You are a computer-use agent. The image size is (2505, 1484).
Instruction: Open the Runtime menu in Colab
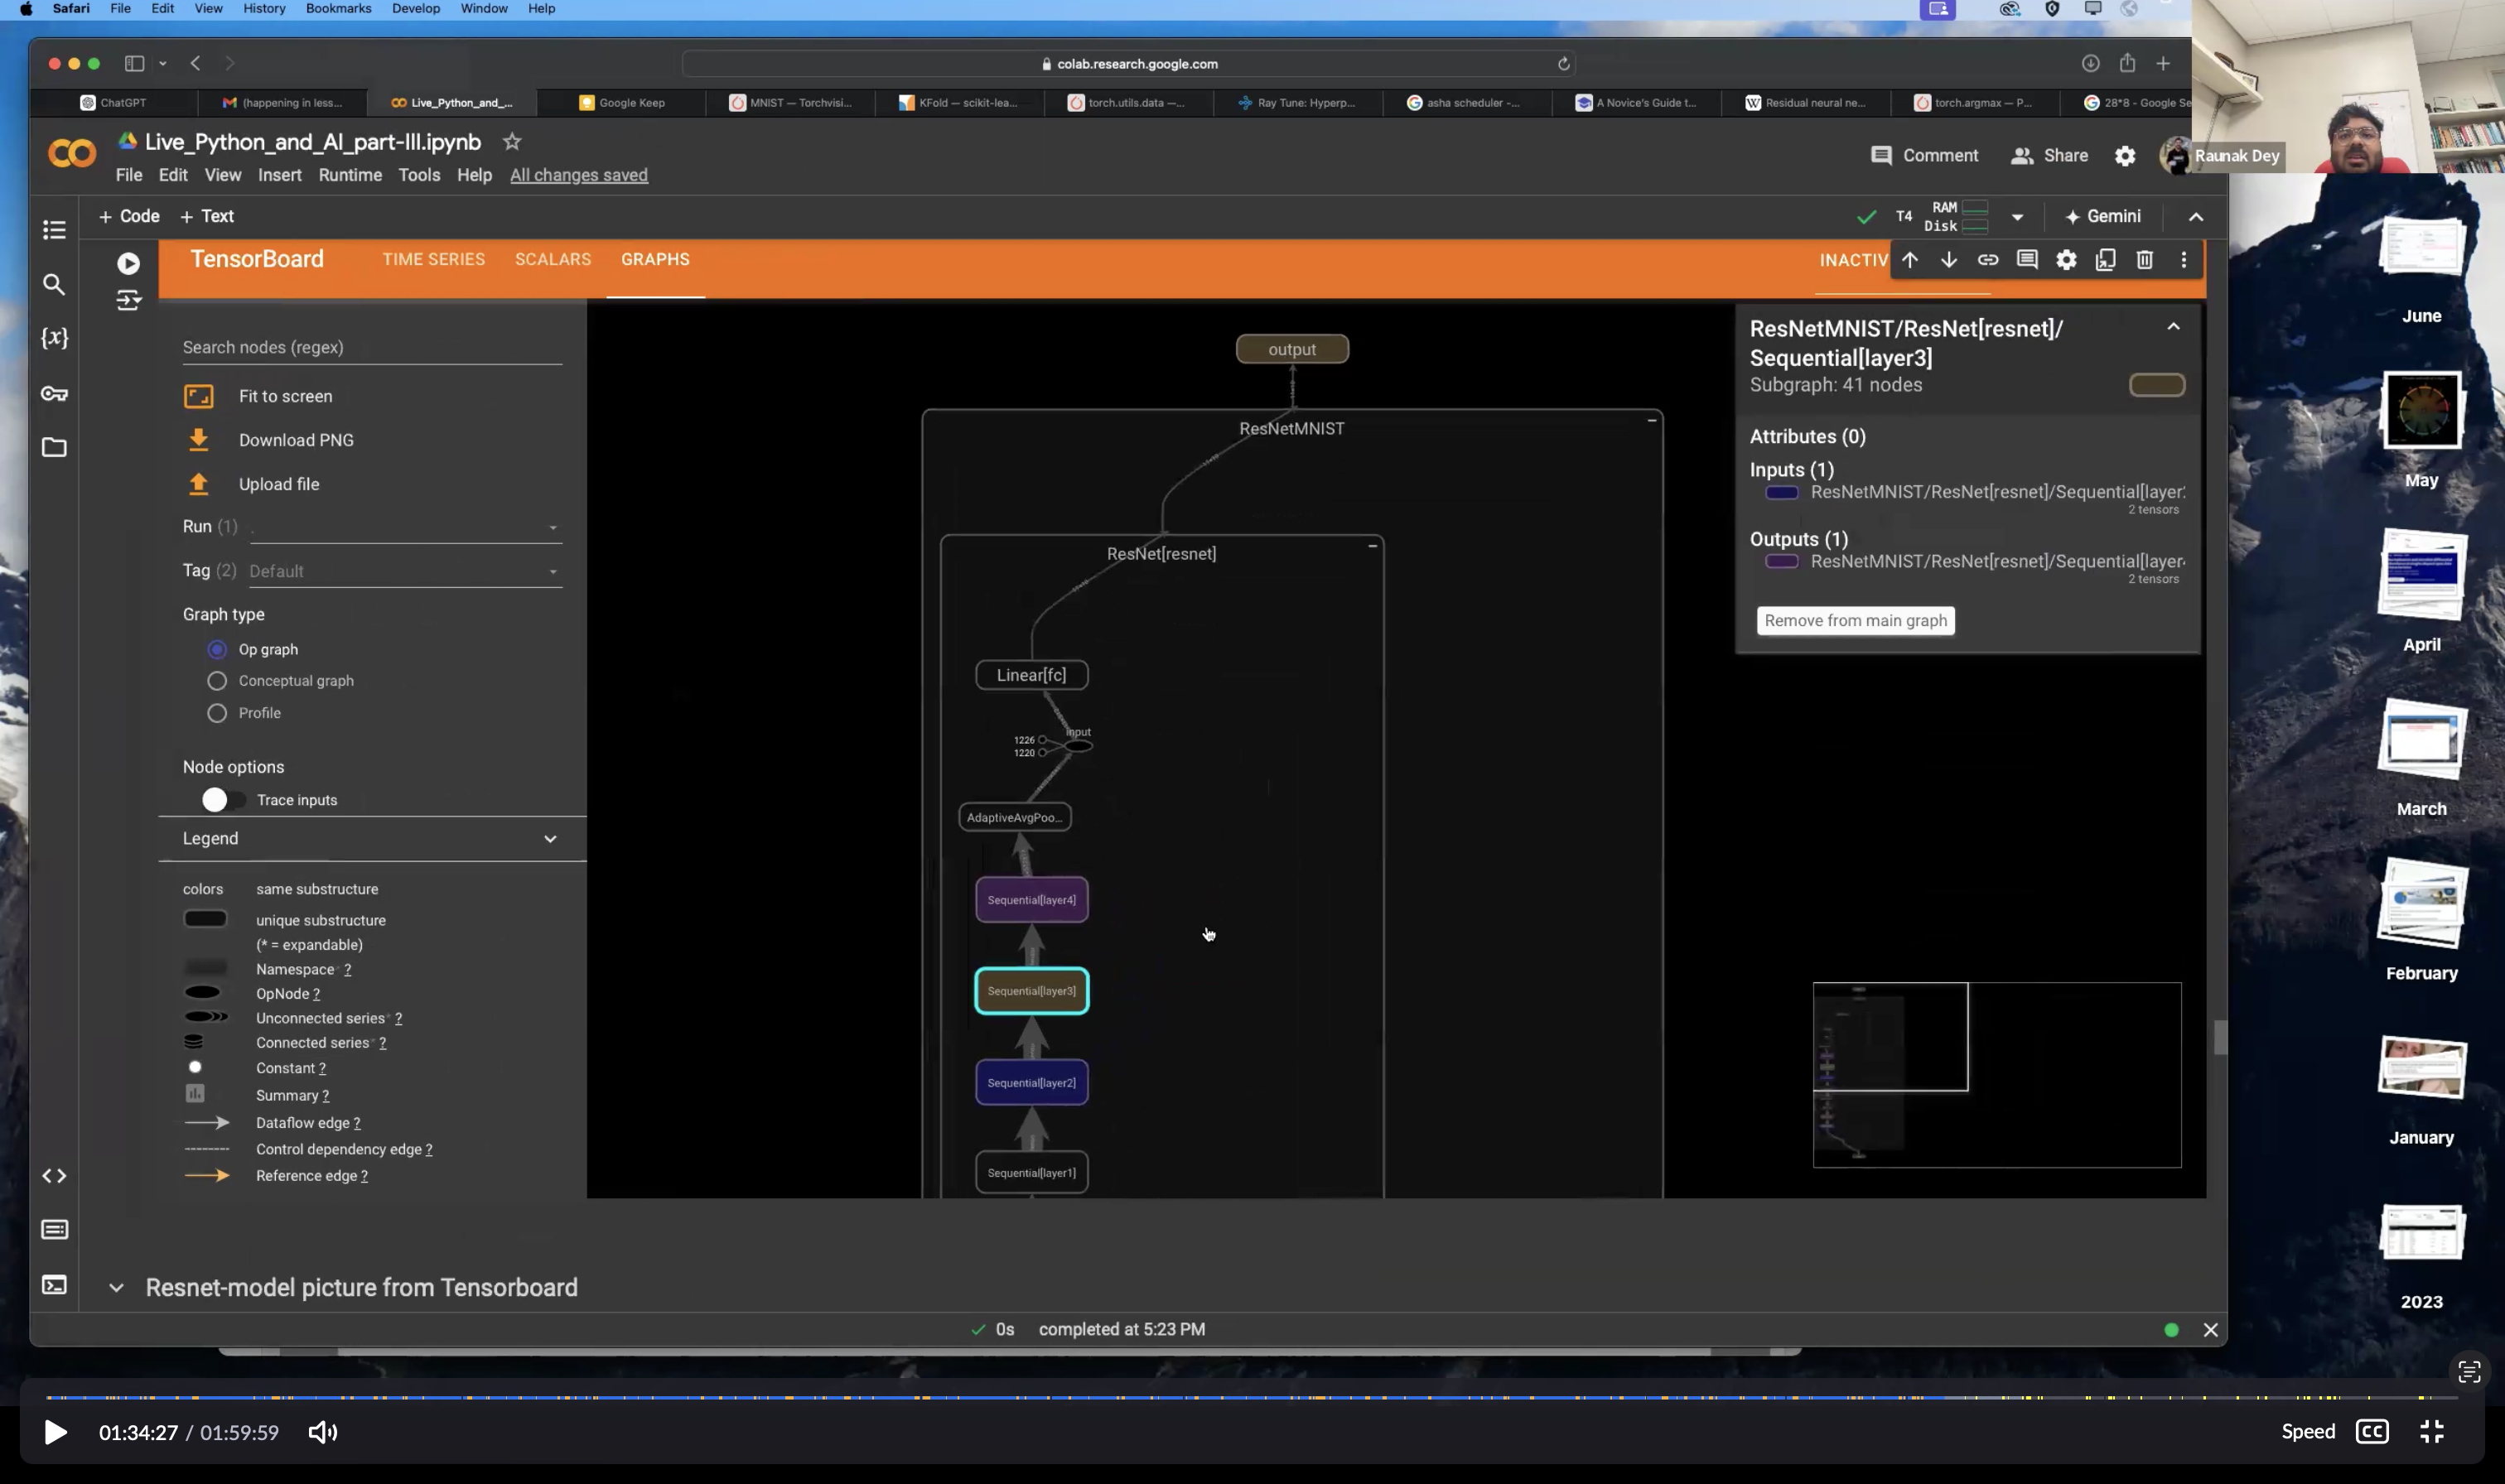(350, 175)
